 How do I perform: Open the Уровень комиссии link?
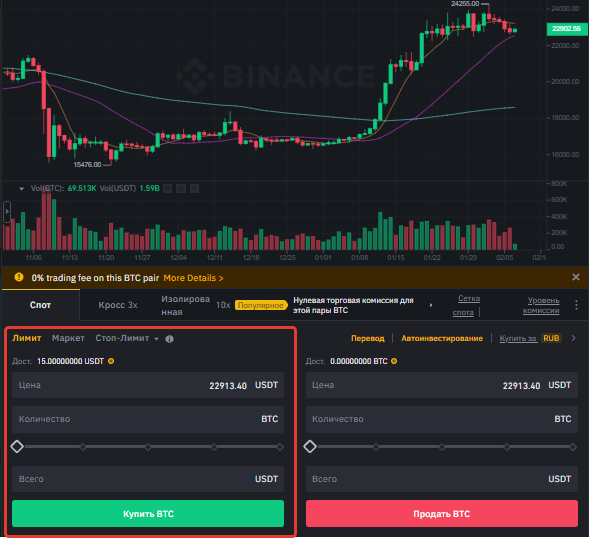pos(541,305)
